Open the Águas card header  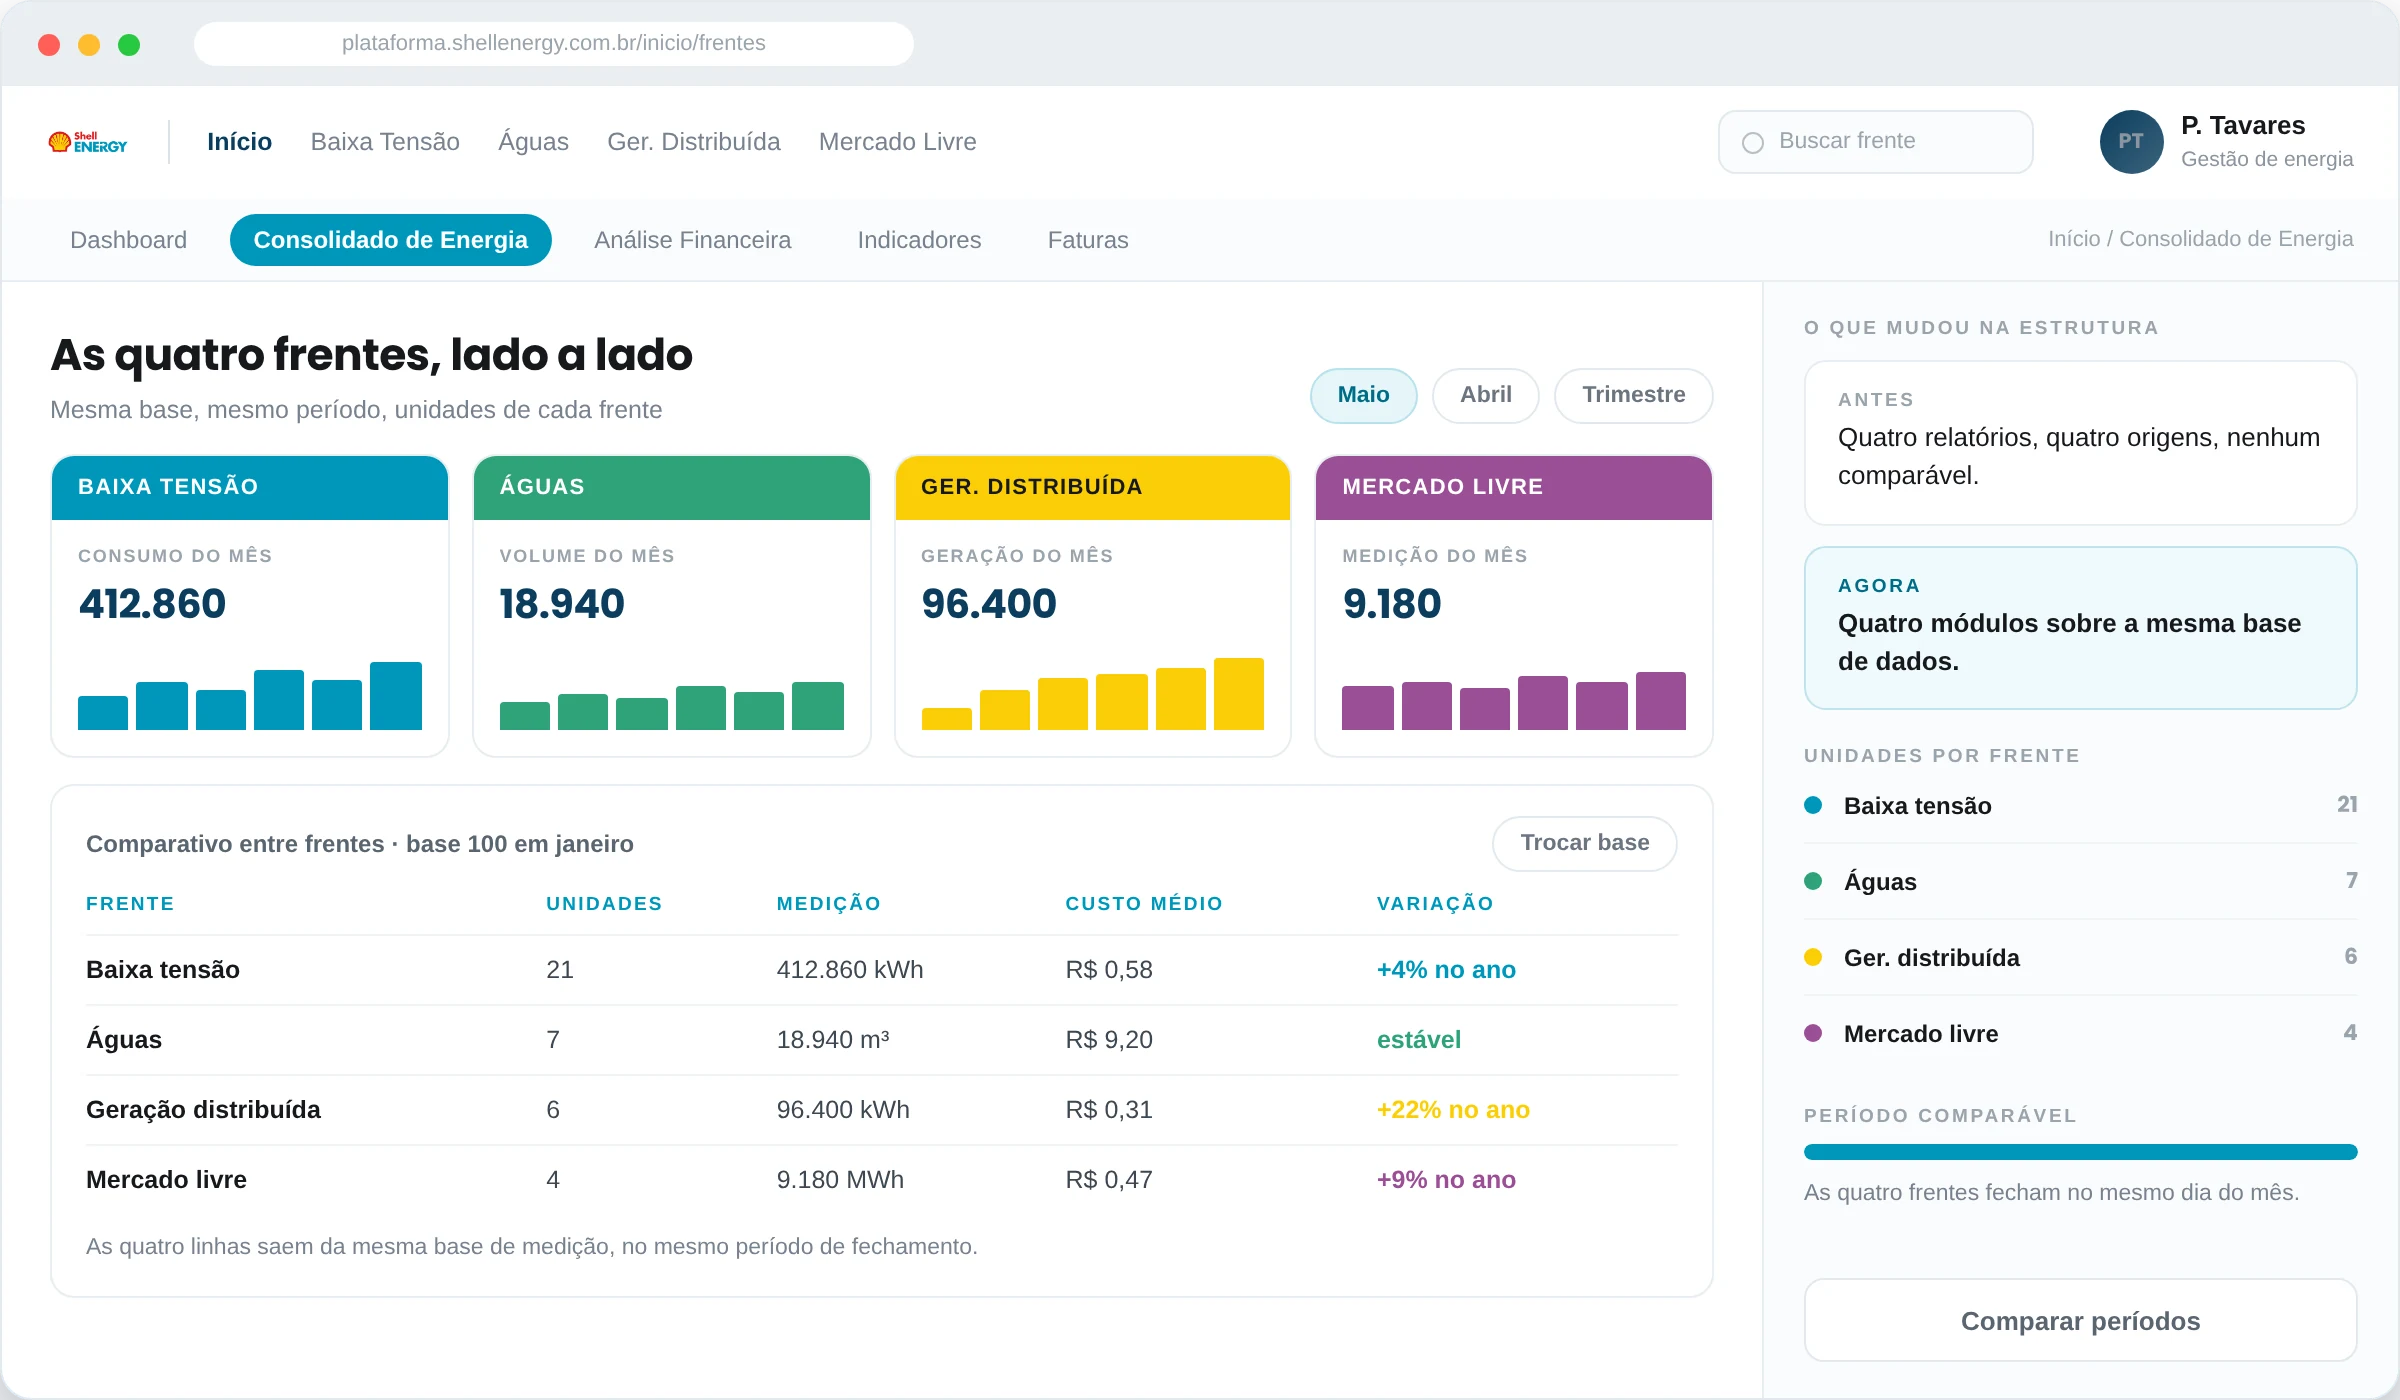[x=671, y=487]
